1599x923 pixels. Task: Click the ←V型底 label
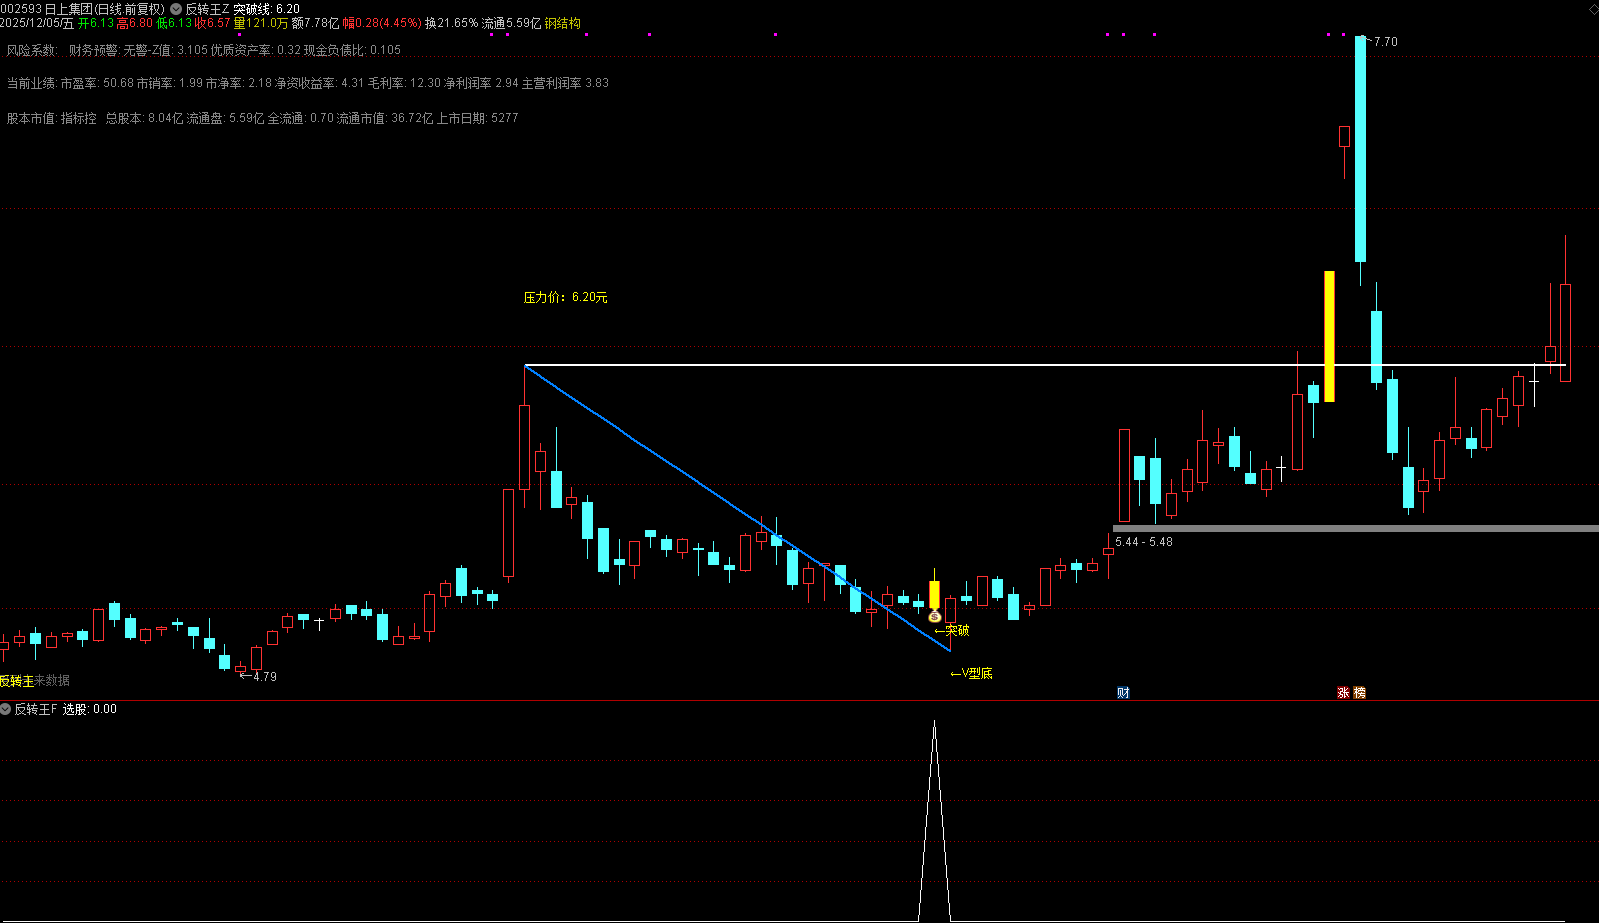(x=971, y=673)
